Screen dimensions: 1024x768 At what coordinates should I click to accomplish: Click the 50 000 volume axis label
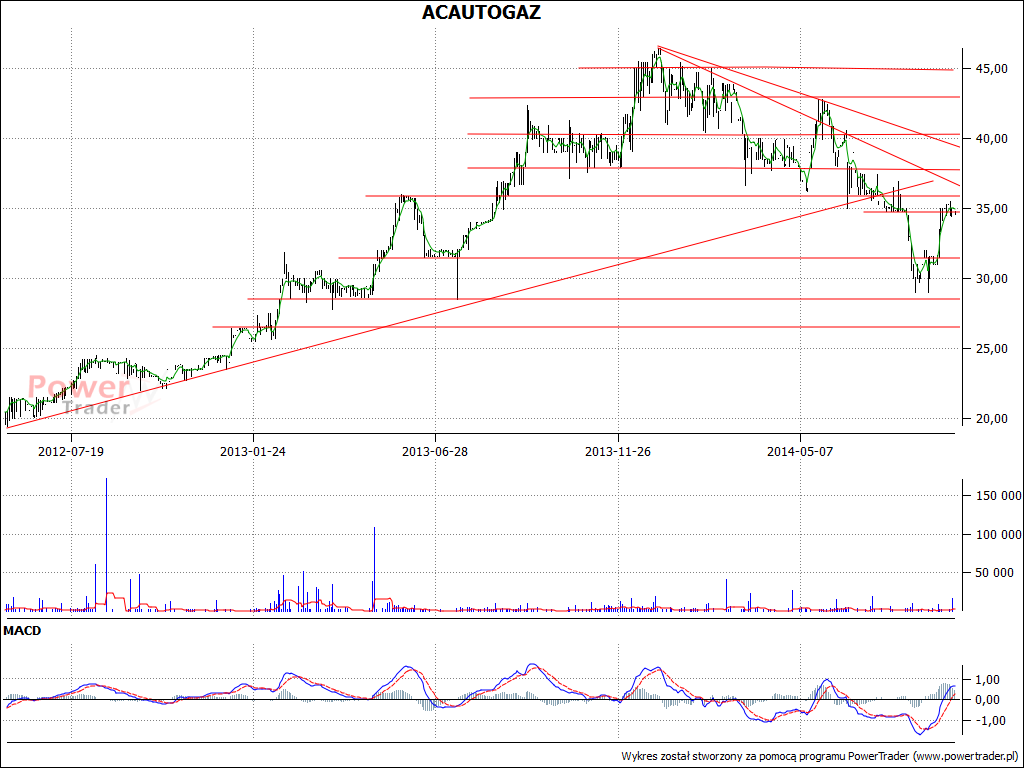click(995, 573)
